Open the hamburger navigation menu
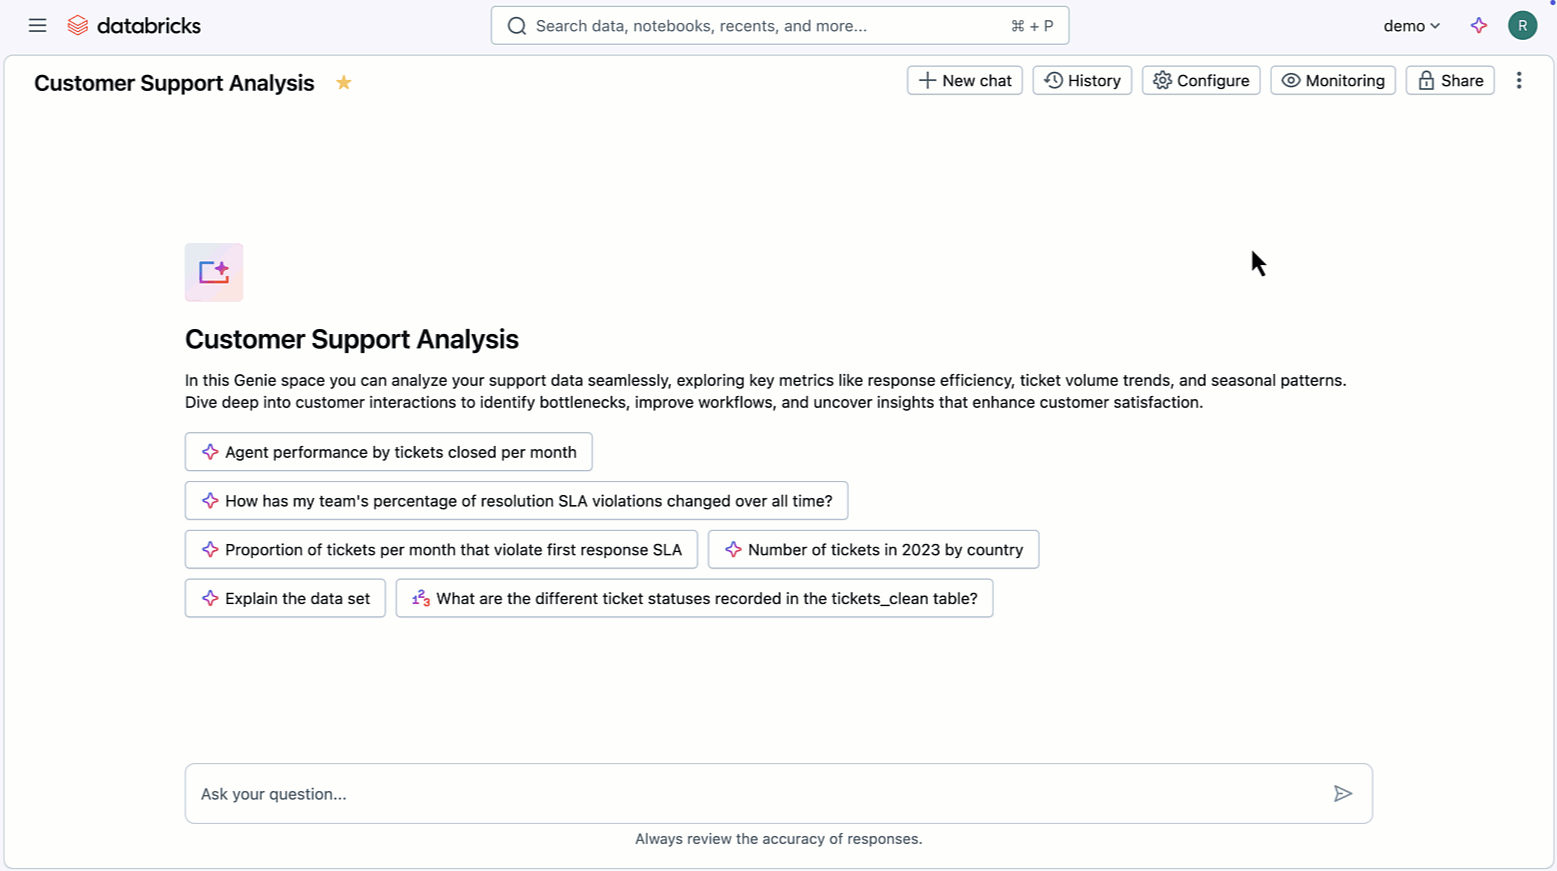1557x871 pixels. point(37,26)
